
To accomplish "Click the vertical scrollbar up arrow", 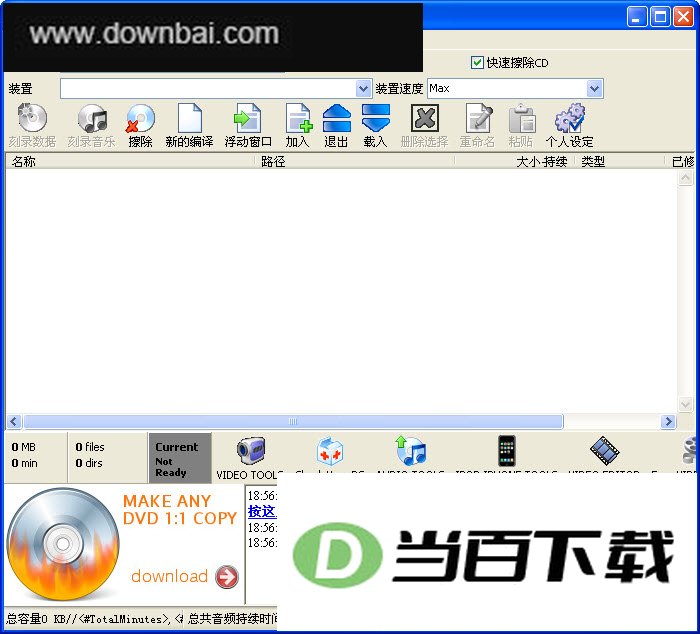I will click(x=685, y=178).
